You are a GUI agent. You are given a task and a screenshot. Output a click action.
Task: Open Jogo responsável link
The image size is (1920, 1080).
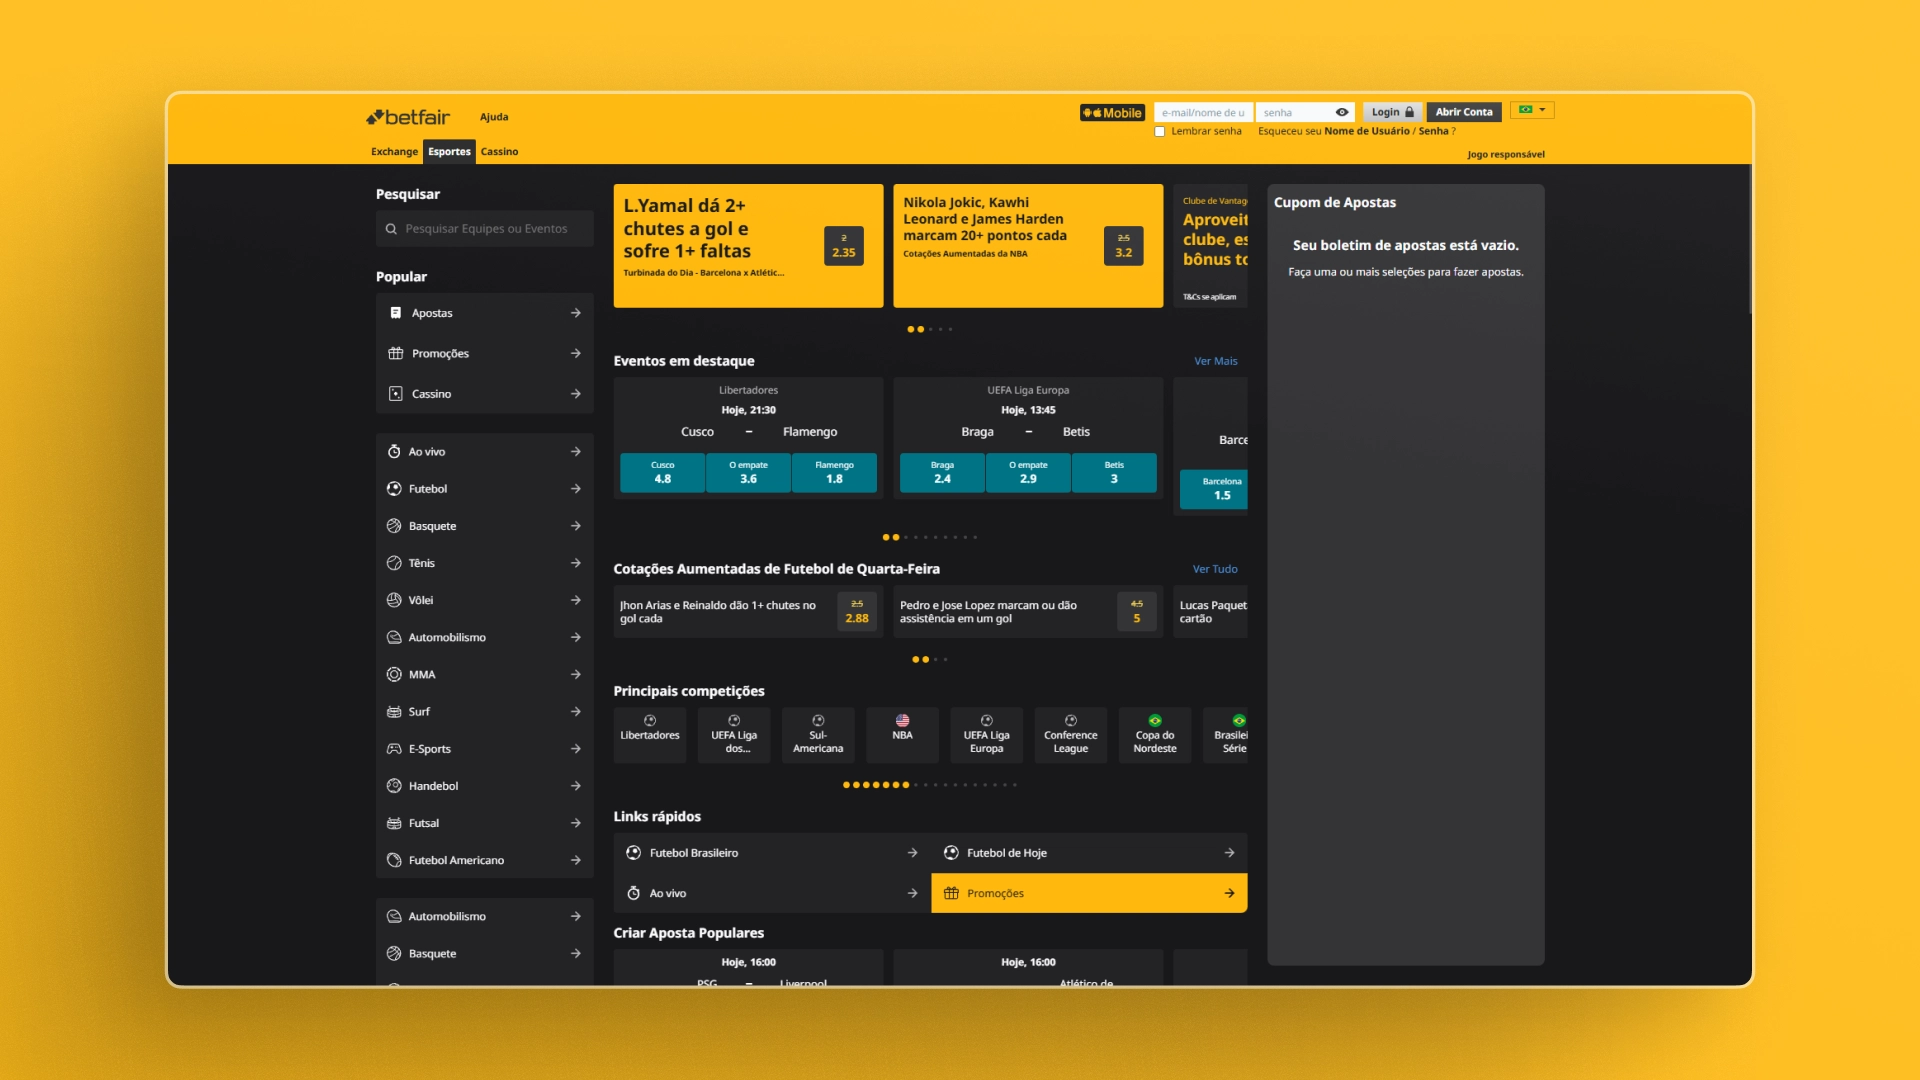[x=1506, y=154]
